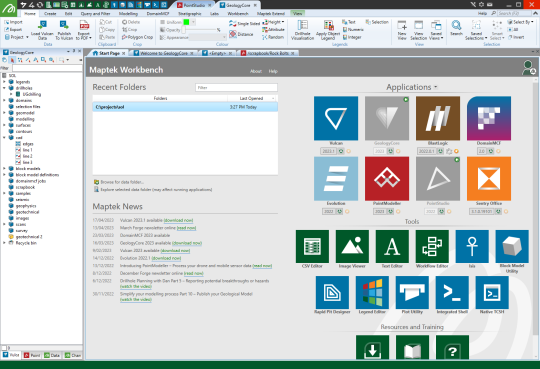Expand the legends tree node
Viewport: 540px width, 369px height.
point(4,82)
